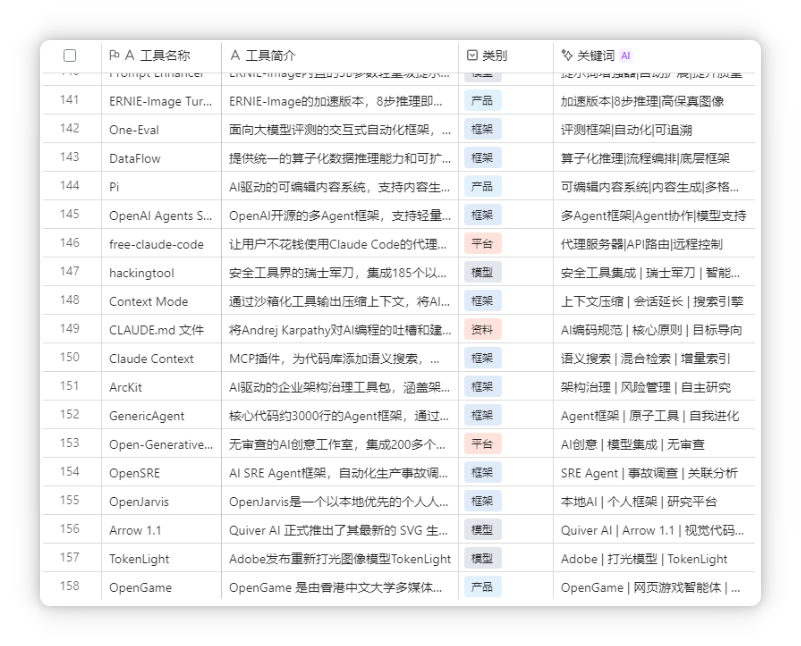The image size is (801, 646).
Task: Select the One-Eval tool name cell
Action: pyautogui.click(x=161, y=130)
